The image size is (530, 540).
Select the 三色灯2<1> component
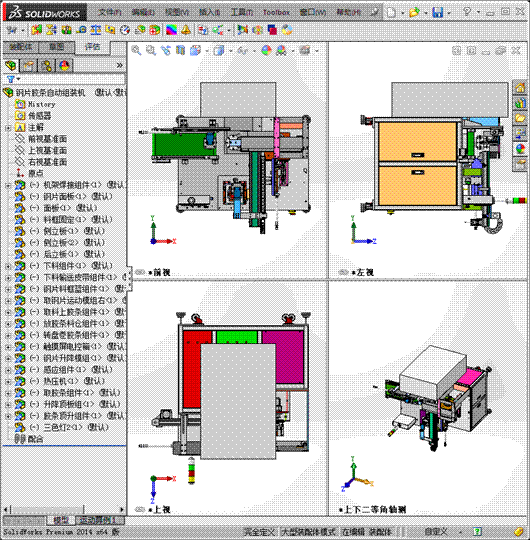click(x=69, y=427)
